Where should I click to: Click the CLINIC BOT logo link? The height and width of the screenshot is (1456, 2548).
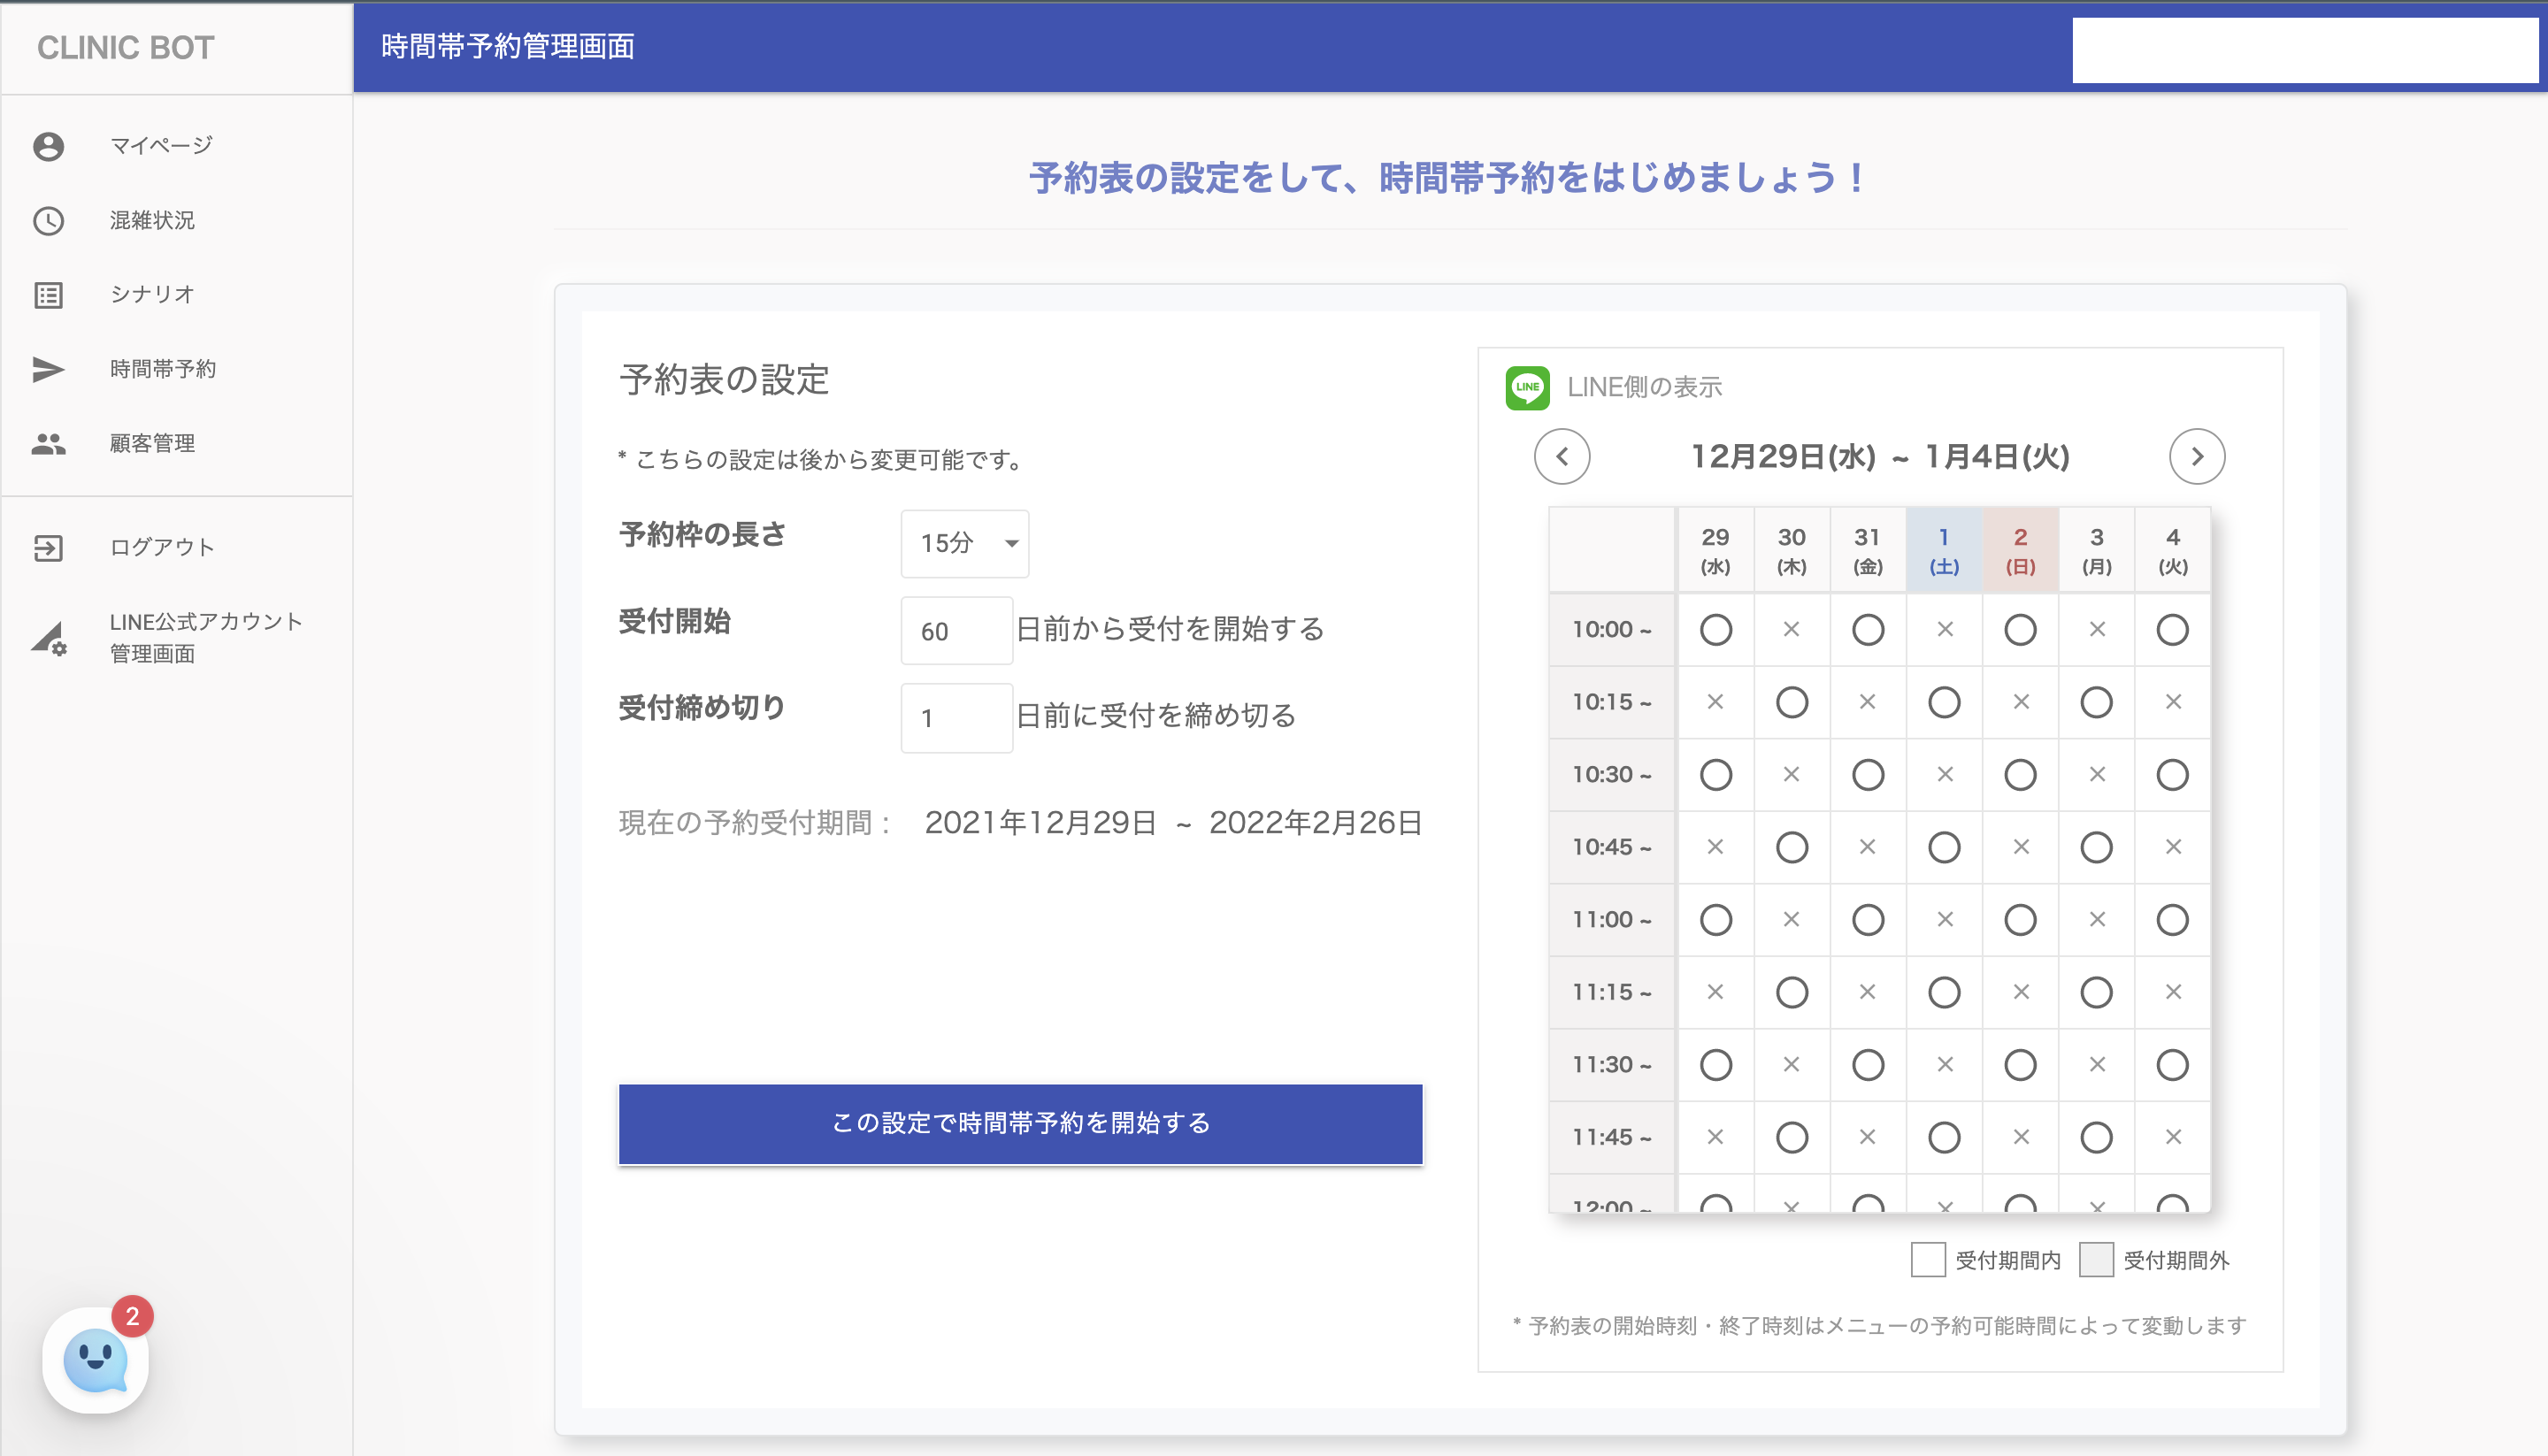(x=126, y=47)
